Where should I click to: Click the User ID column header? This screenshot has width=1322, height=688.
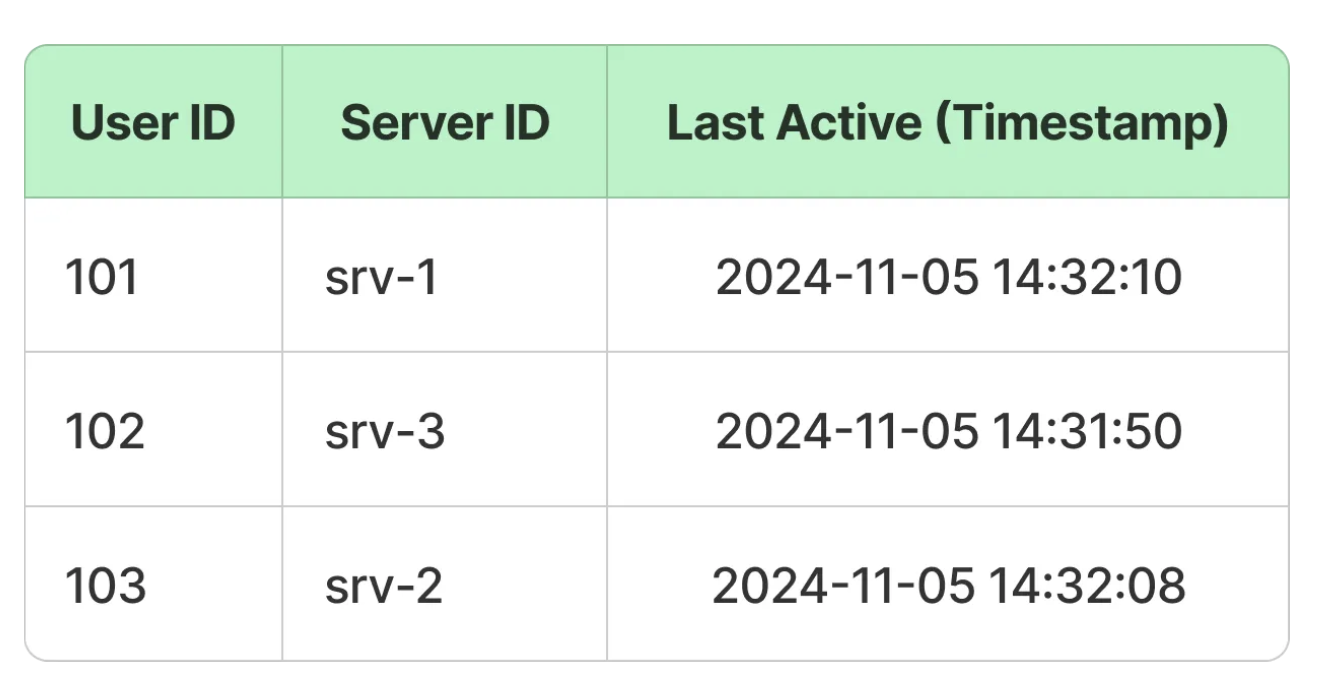coord(153,123)
